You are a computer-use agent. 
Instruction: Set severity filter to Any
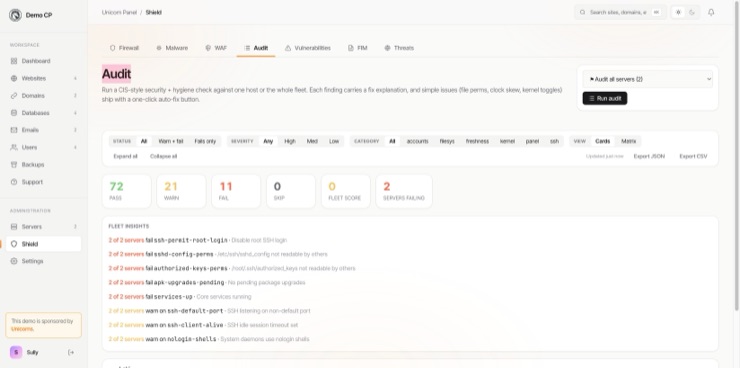coord(268,141)
